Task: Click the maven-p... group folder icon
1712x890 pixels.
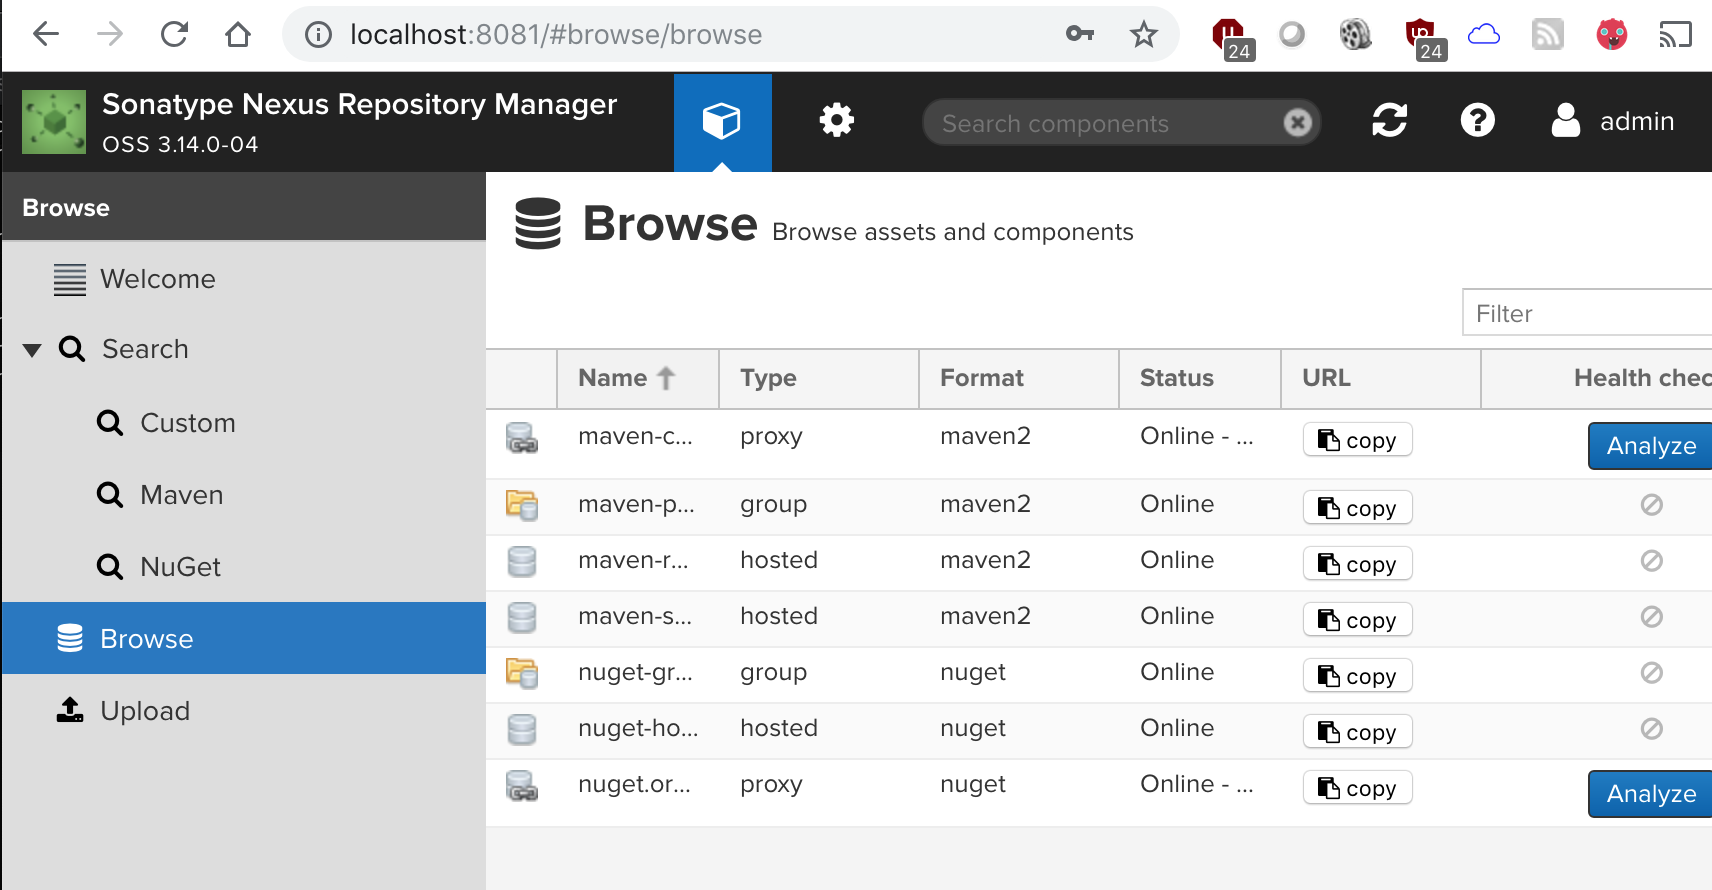Action: point(522,506)
